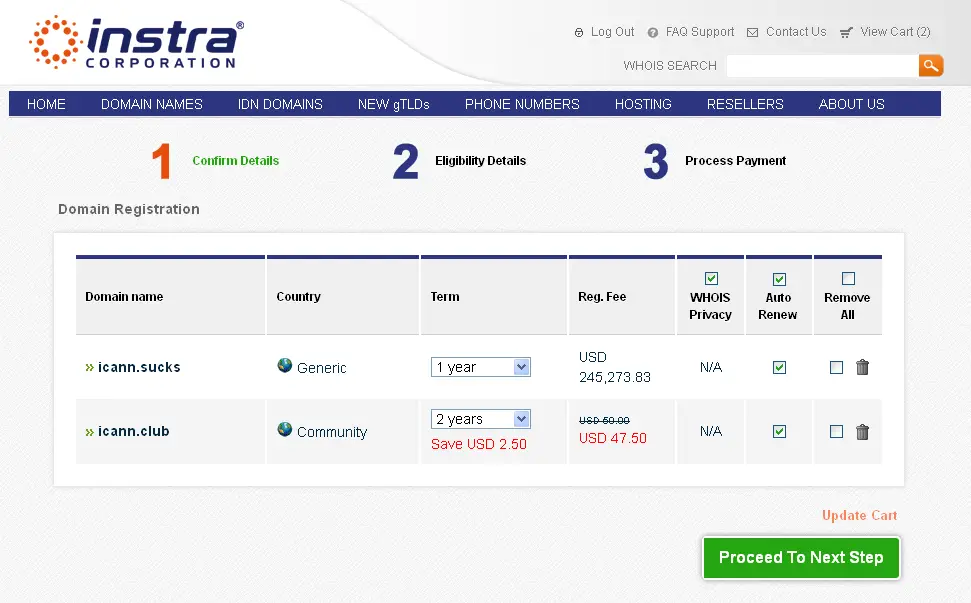Click the USD 245,273.83 fee value
The height and width of the screenshot is (603, 971).
coord(615,367)
